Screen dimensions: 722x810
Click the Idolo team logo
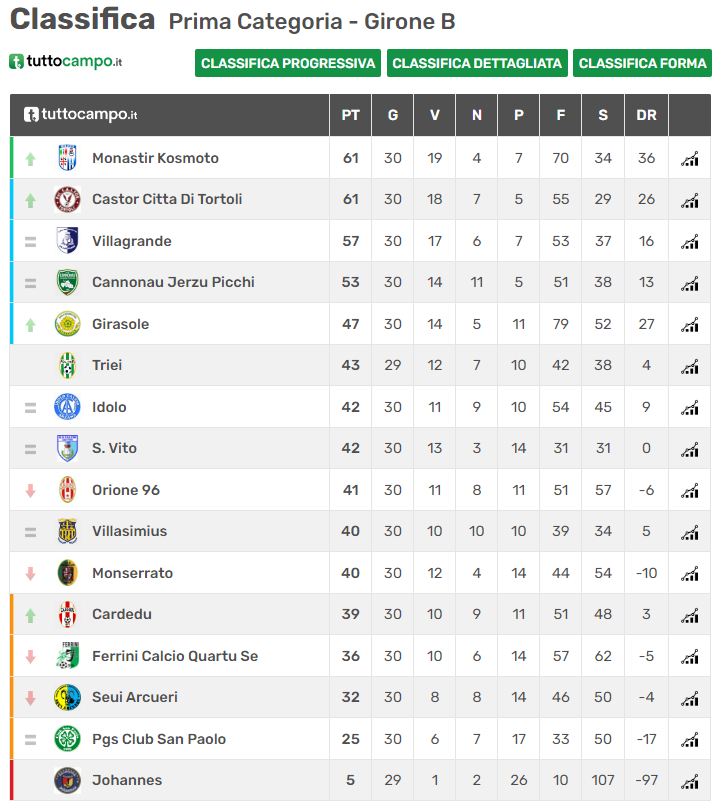click(67, 407)
